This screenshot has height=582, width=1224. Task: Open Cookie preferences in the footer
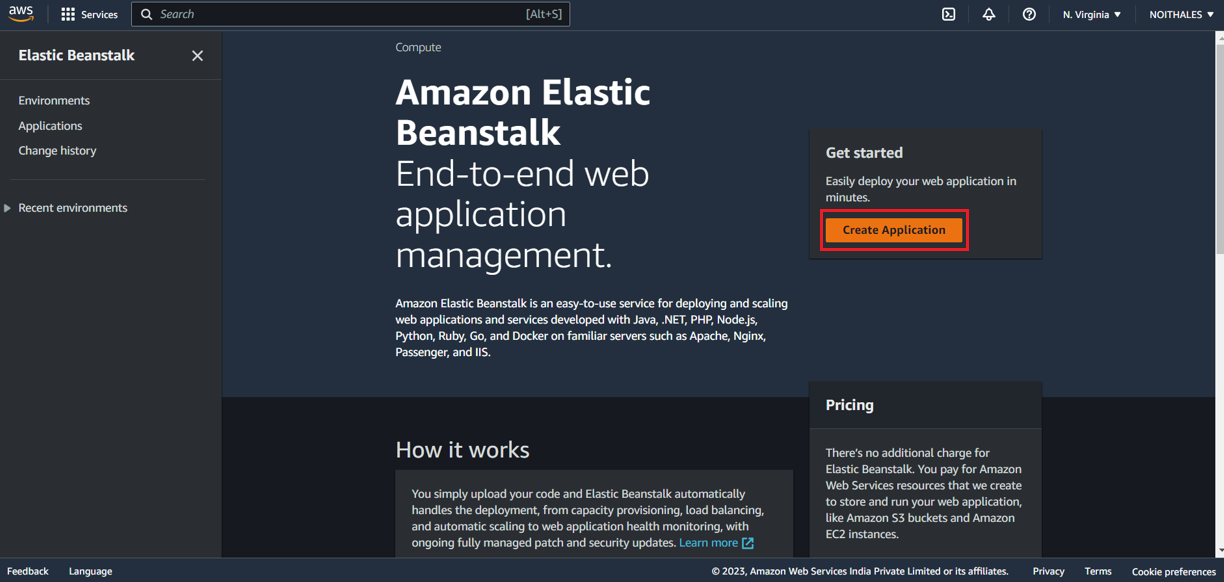click(1174, 571)
